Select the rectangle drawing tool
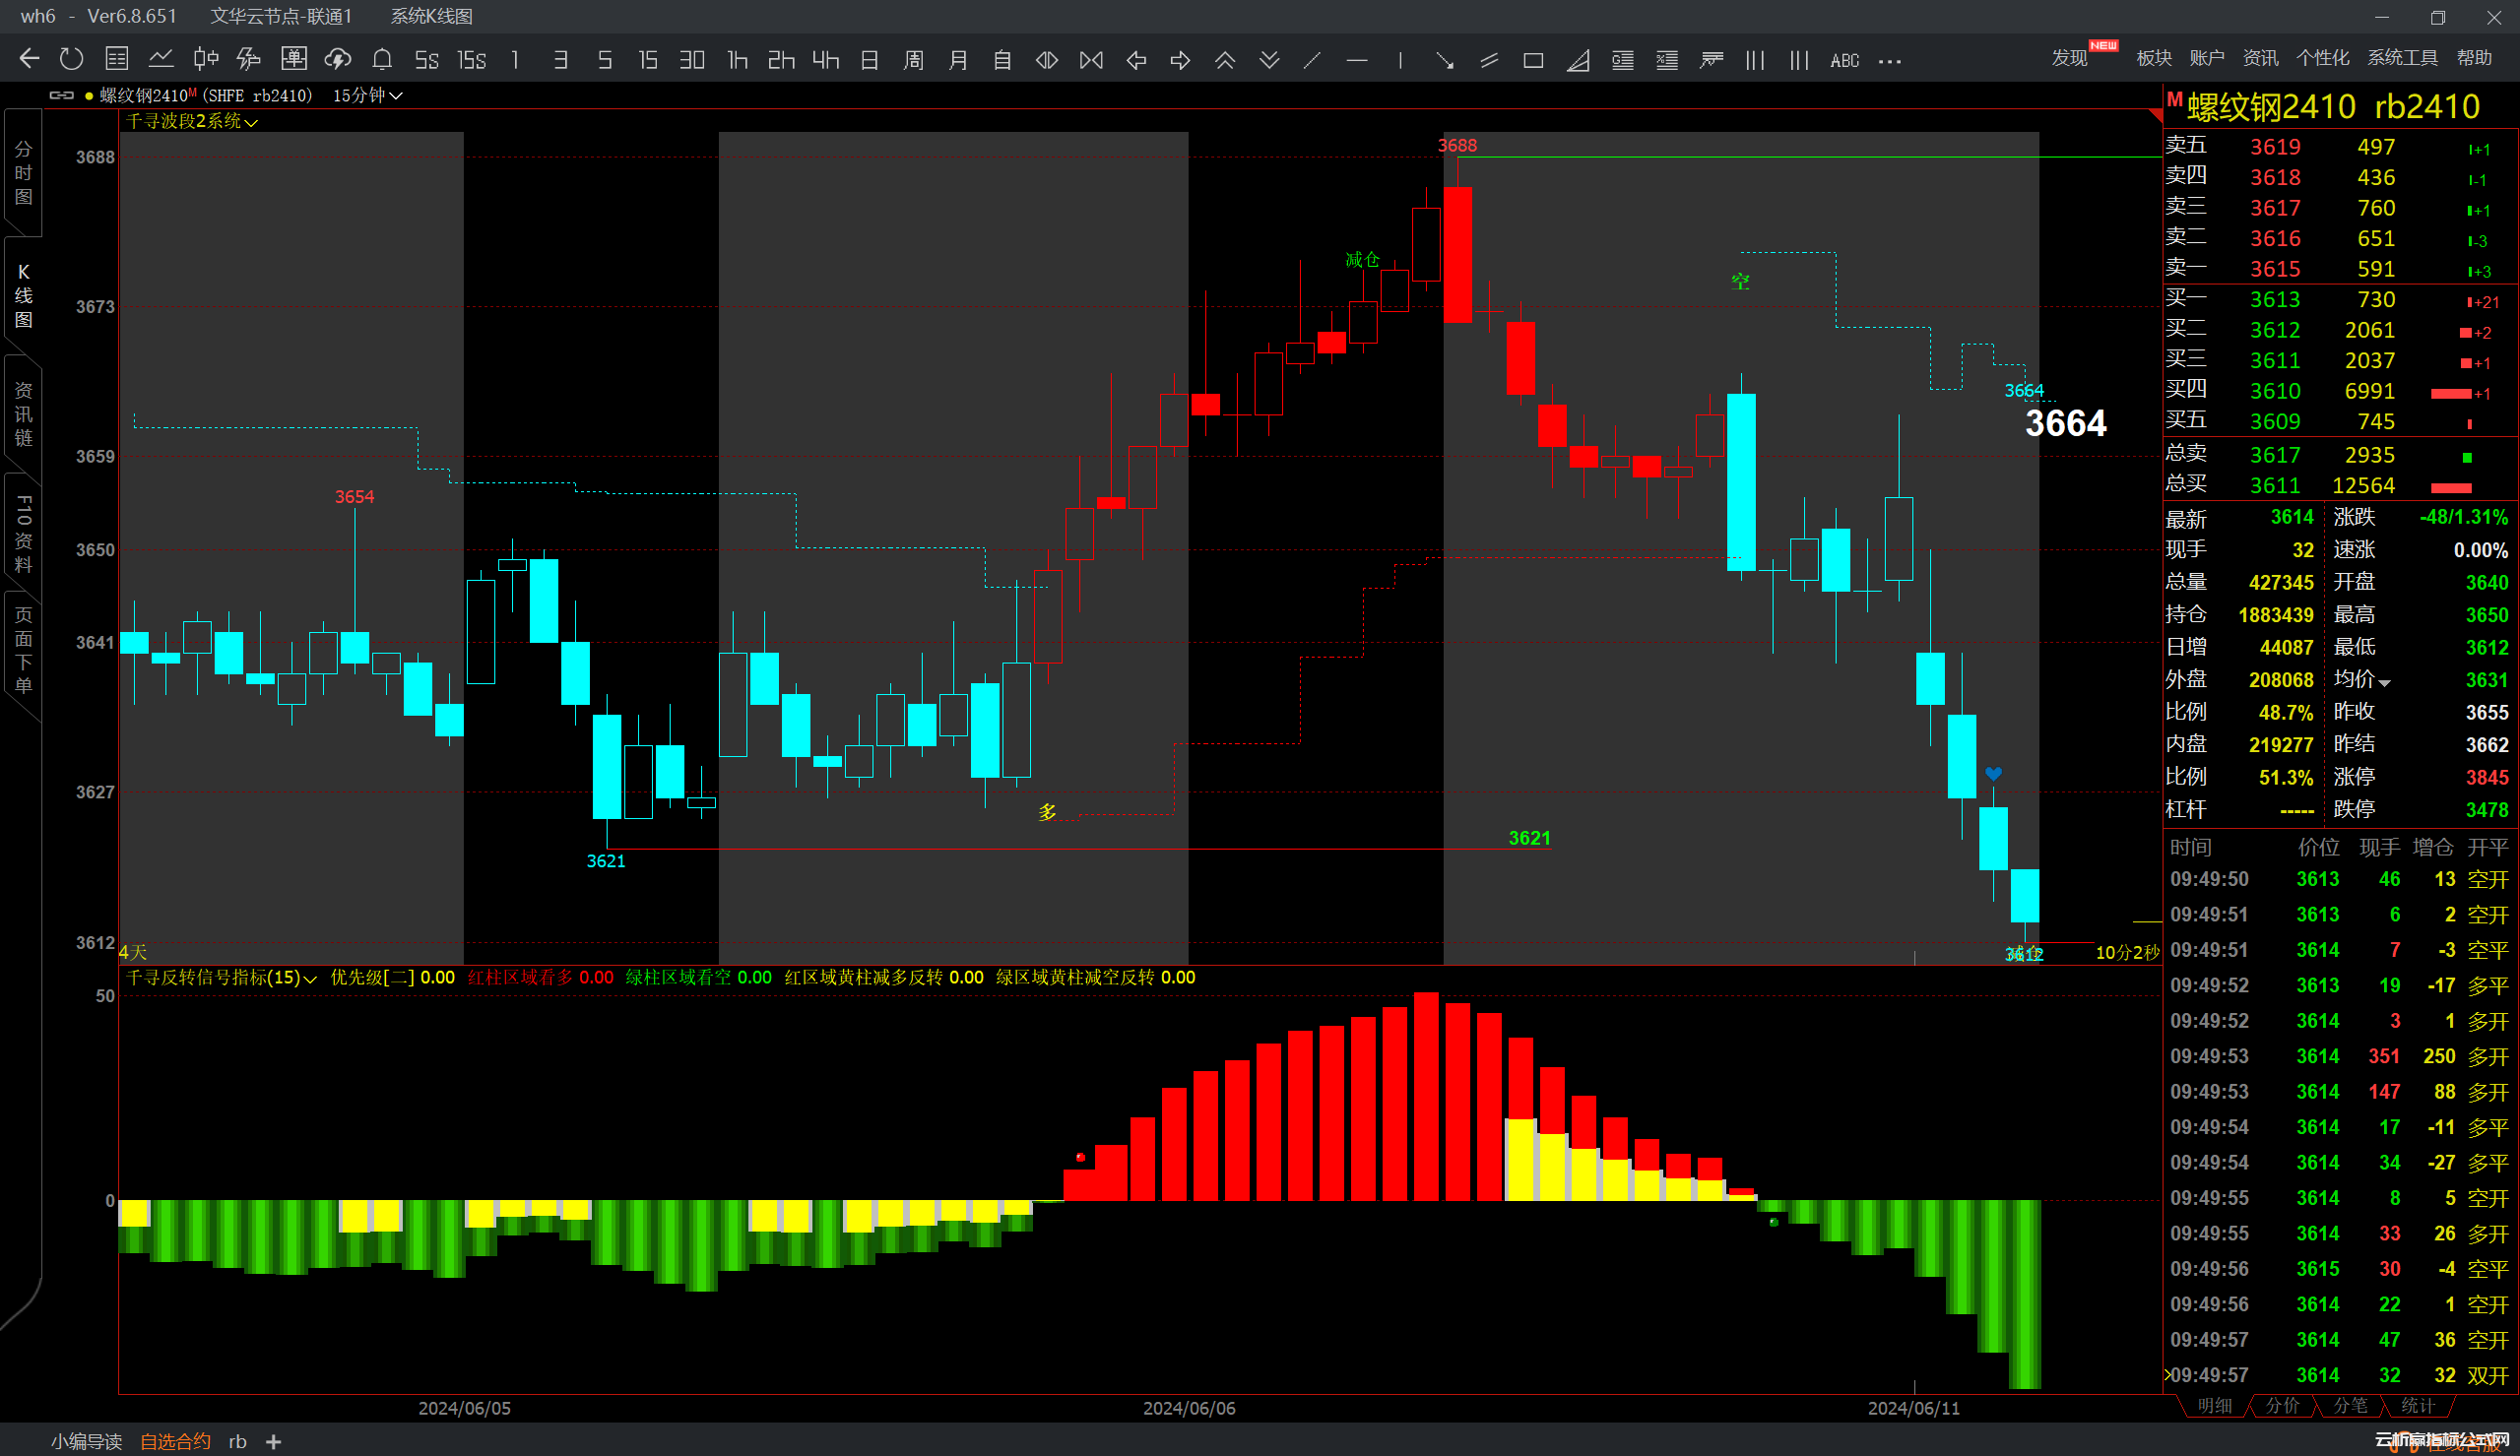 pyautogui.click(x=1533, y=61)
